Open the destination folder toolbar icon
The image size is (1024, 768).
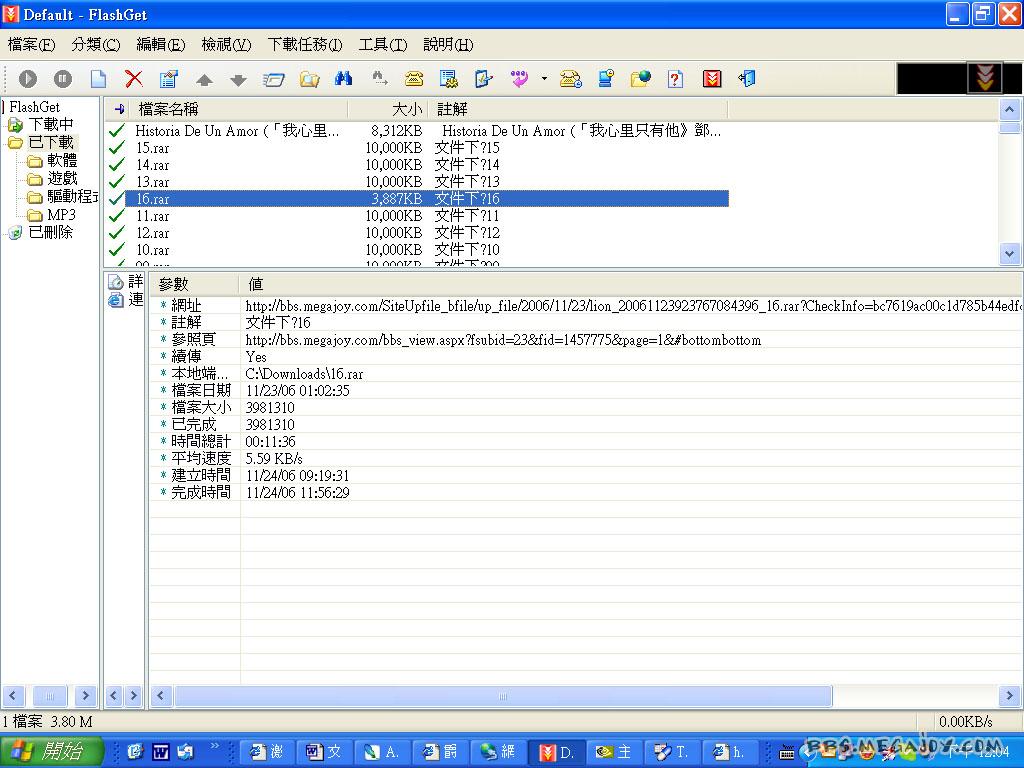pos(310,80)
